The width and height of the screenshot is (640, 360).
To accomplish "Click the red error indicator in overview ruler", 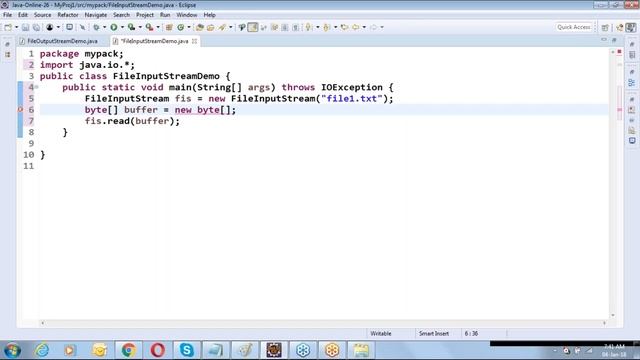I will (619, 52).
